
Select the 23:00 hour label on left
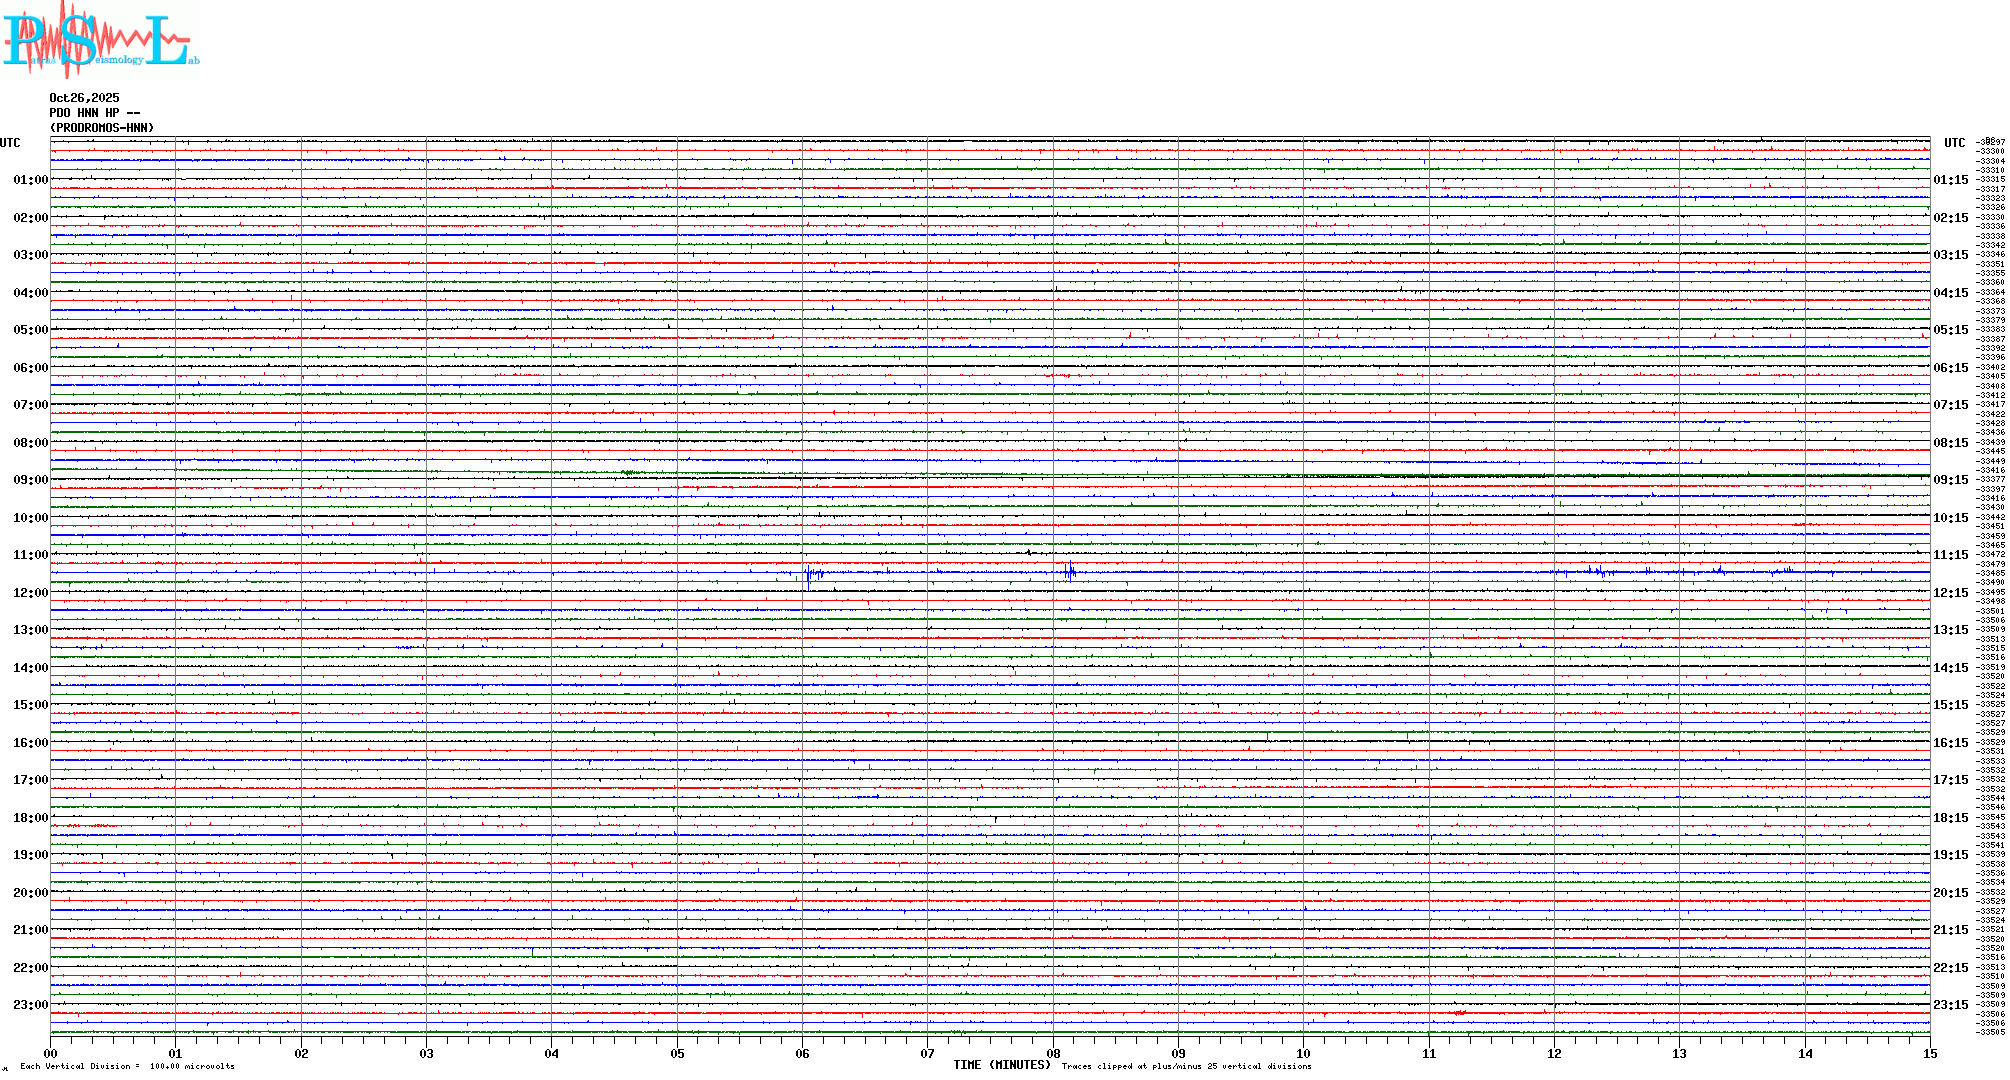pos(30,1005)
